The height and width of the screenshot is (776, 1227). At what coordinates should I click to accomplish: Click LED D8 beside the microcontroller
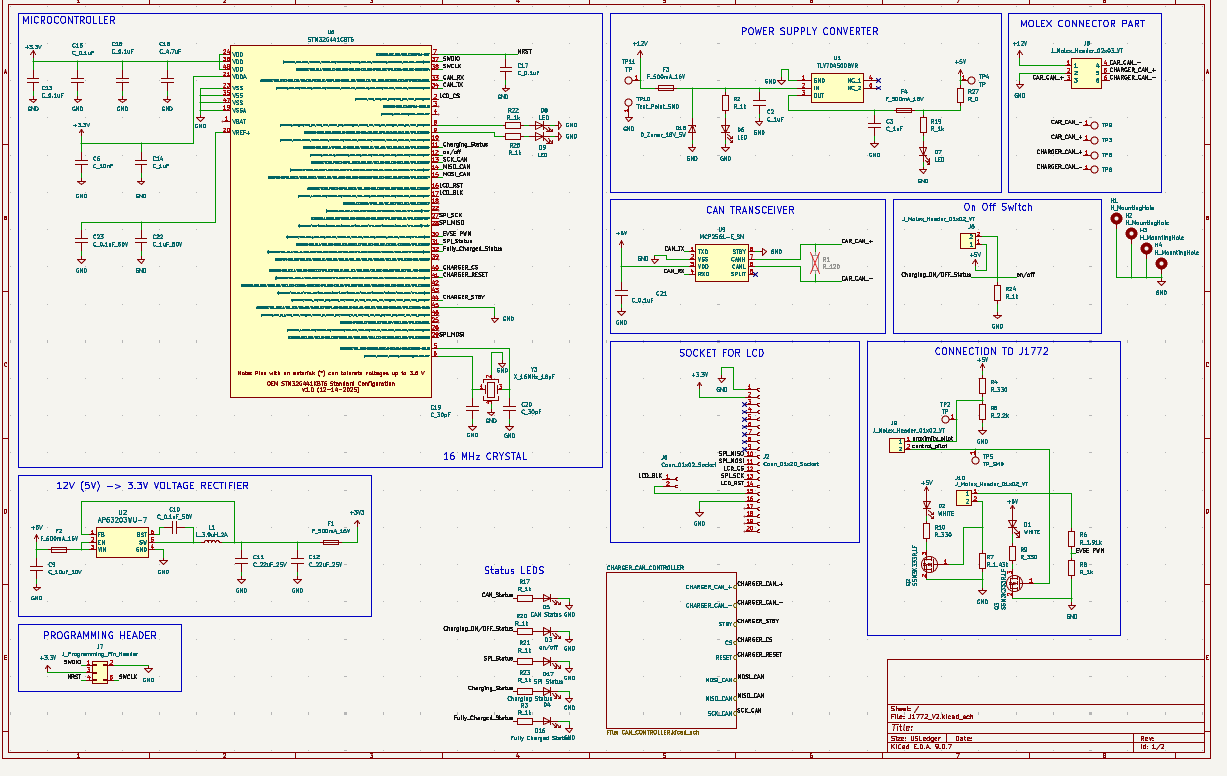click(x=542, y=125)
